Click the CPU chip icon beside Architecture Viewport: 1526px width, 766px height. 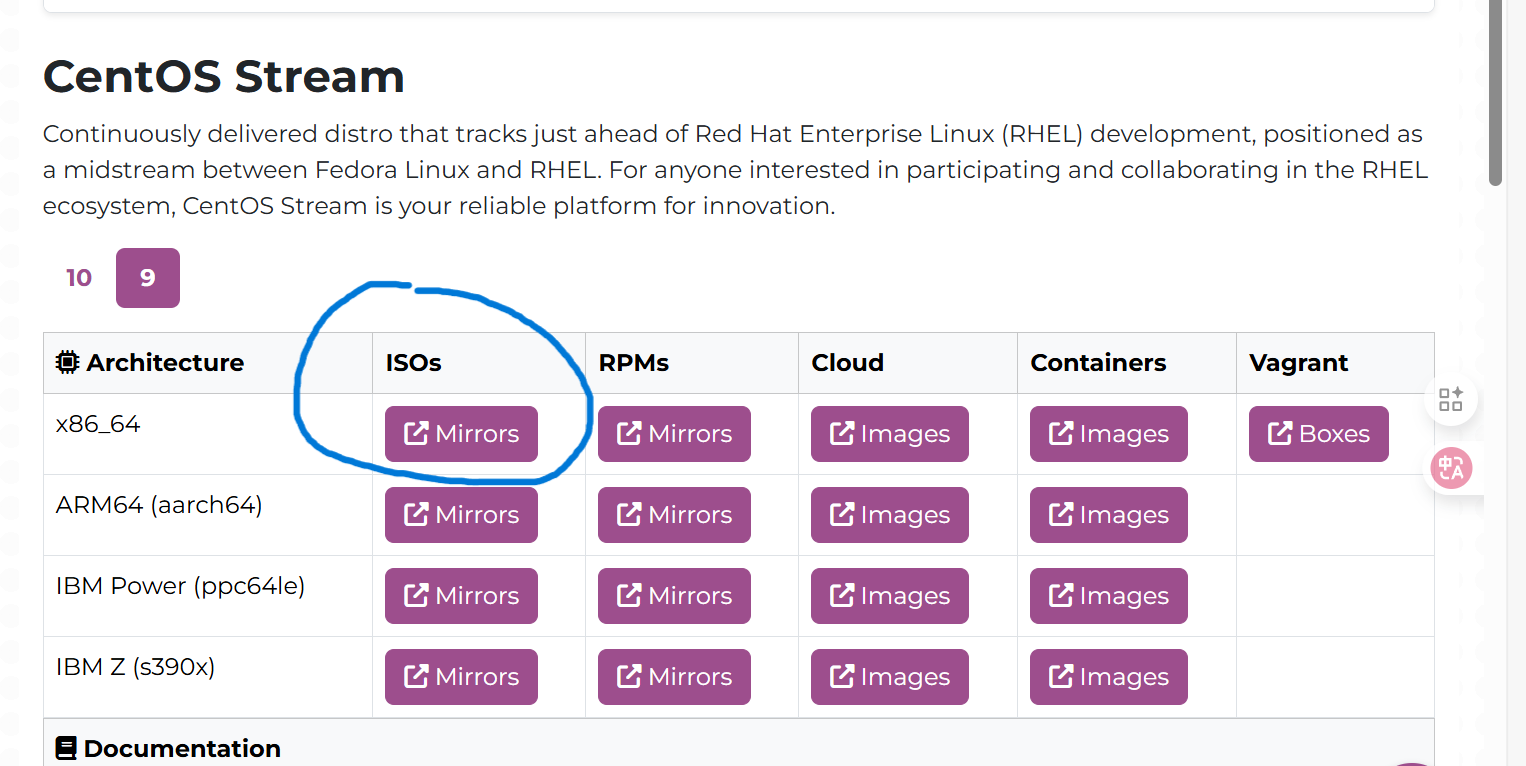coord(66,362)
